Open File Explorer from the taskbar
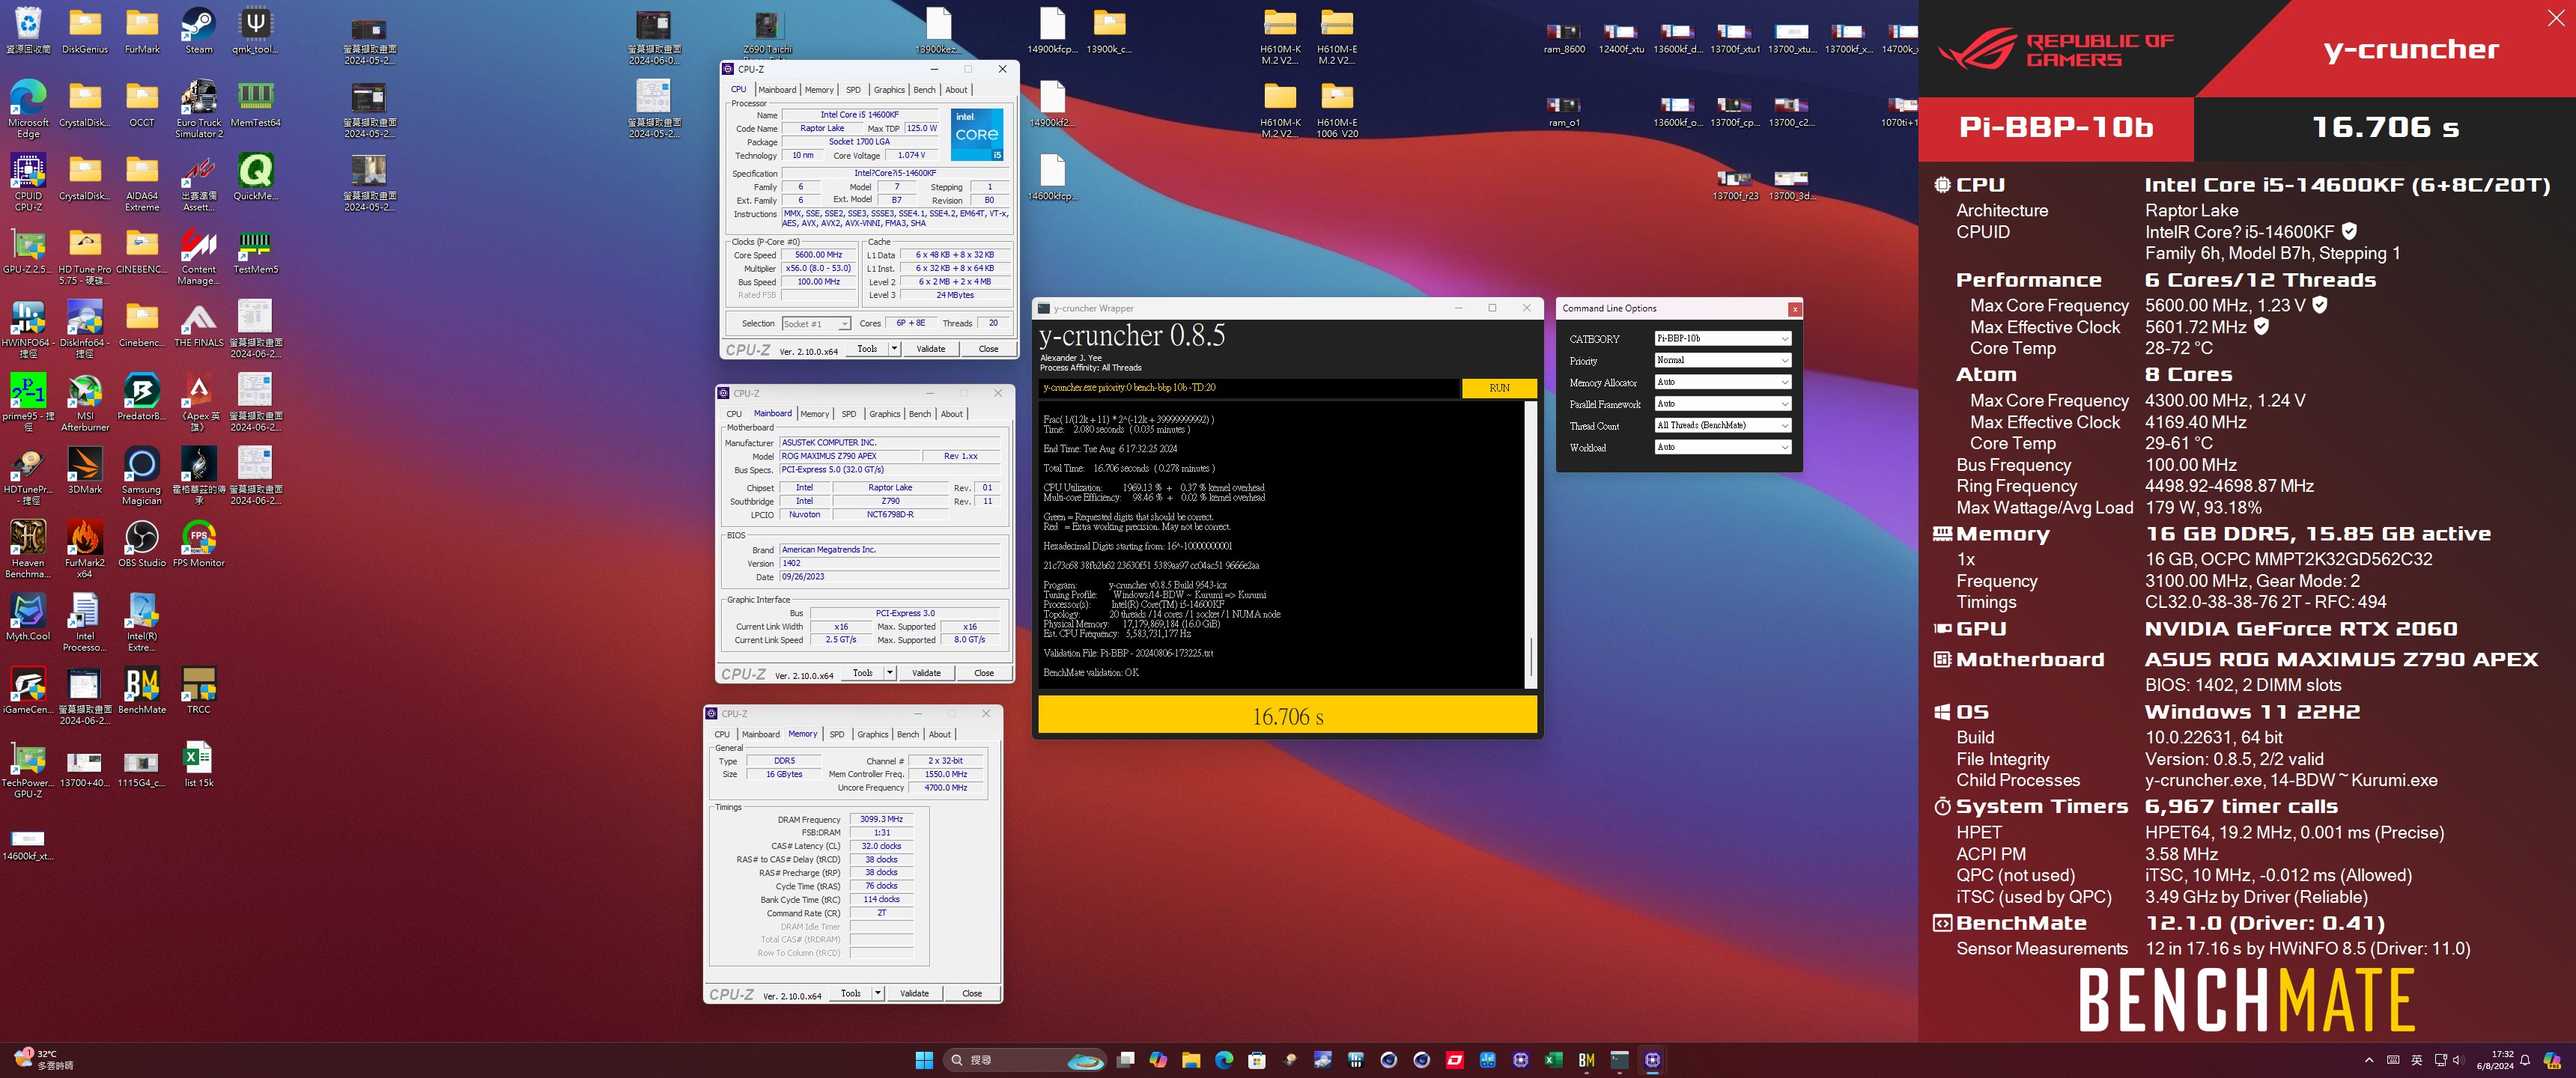2576x1078 pixels. (1190, 1060)
